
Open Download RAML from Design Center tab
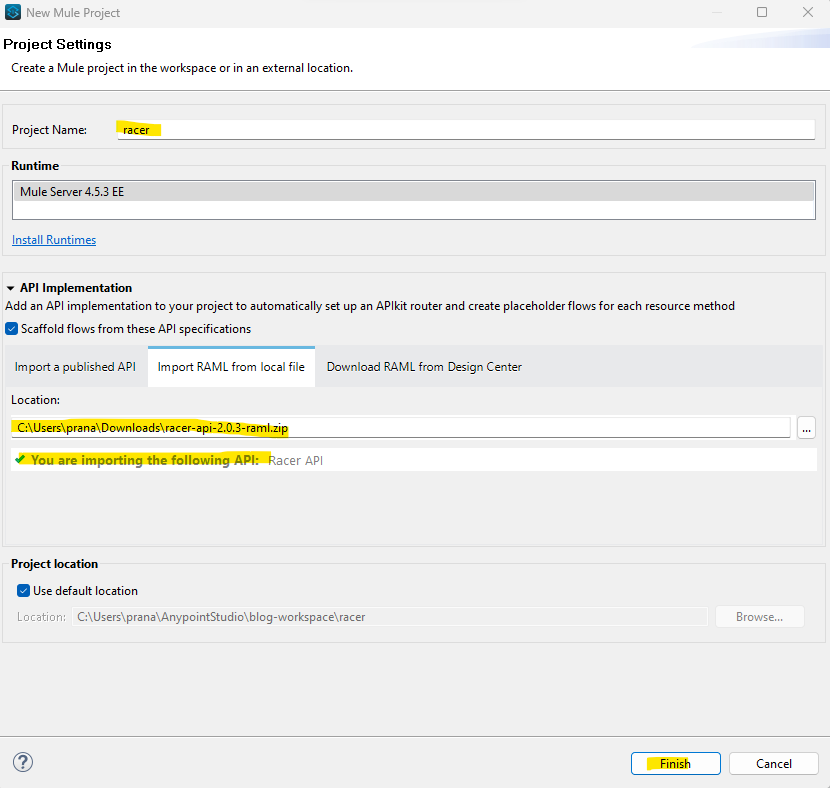424,367
